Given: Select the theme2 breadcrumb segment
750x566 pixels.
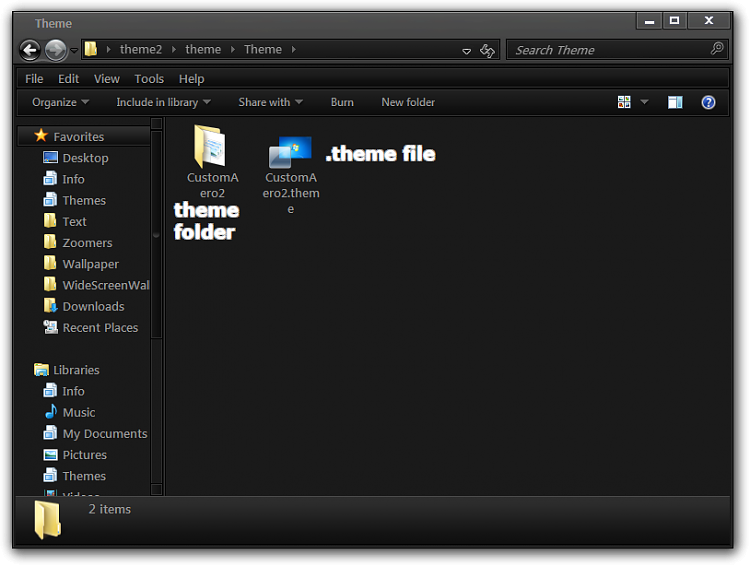Looking at the screenshot, I should click(141, 49).
